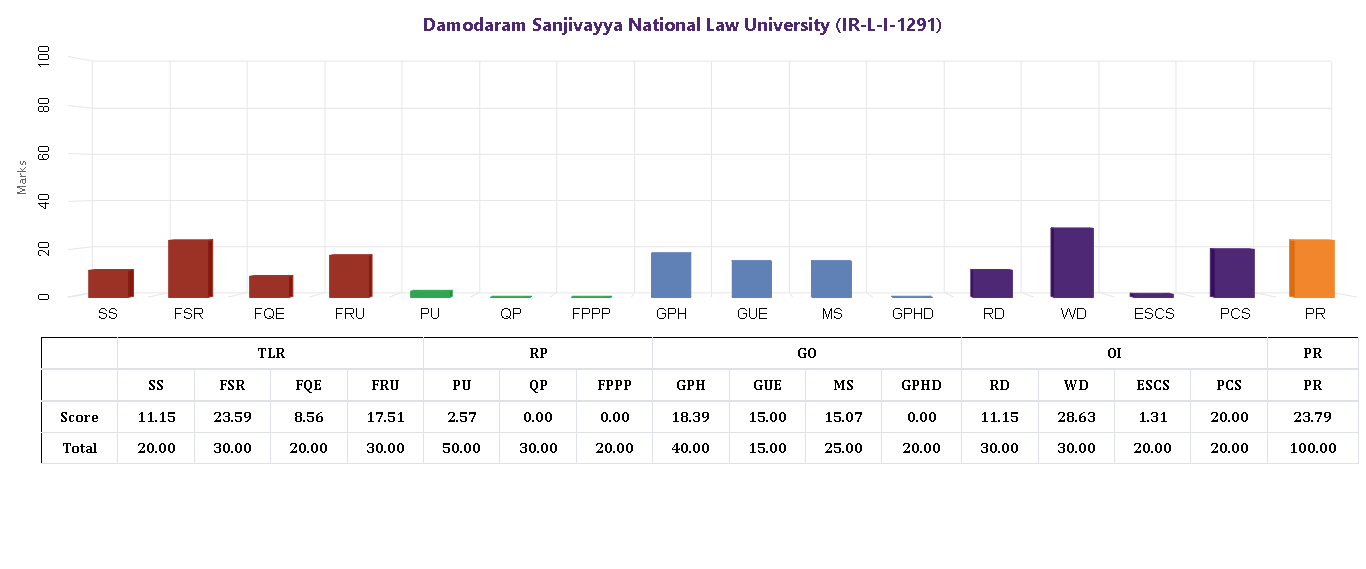Click the Total row label
Viewport: 1366px width, 569px height.
79,448
